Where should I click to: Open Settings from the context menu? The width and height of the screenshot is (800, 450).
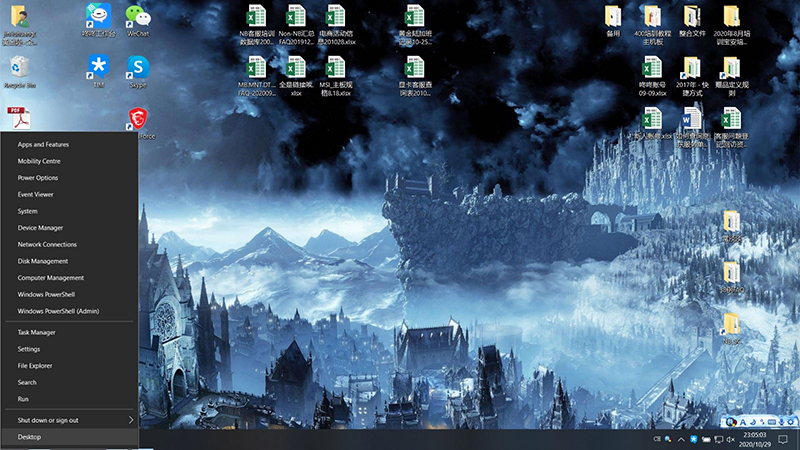coord(29,349)
